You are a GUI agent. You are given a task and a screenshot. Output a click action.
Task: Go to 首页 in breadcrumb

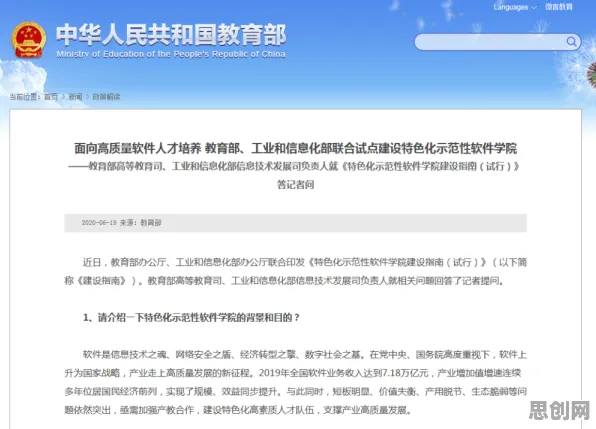click(51, 97)
